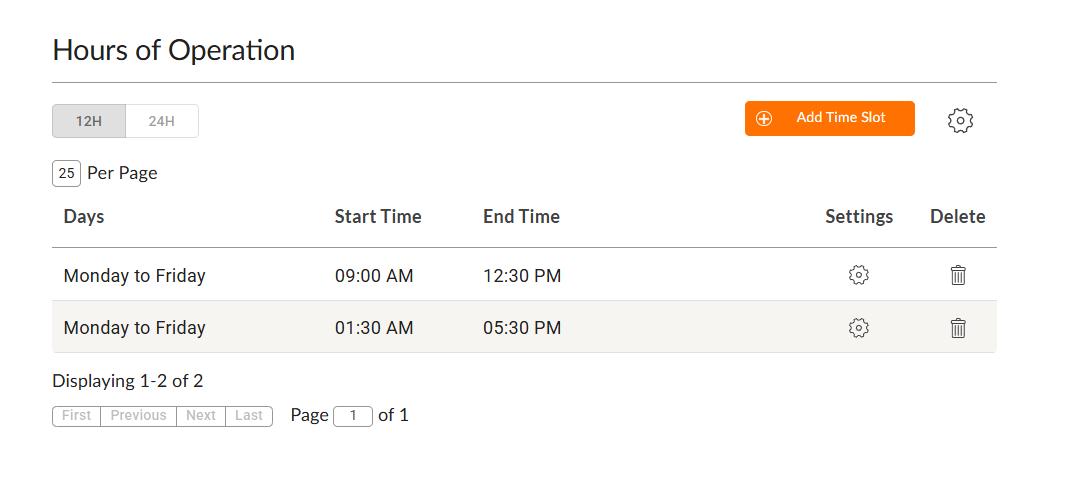Switch to 24H time format
The width and height of the screenshot is (1082, 484).
pos(162,121)
